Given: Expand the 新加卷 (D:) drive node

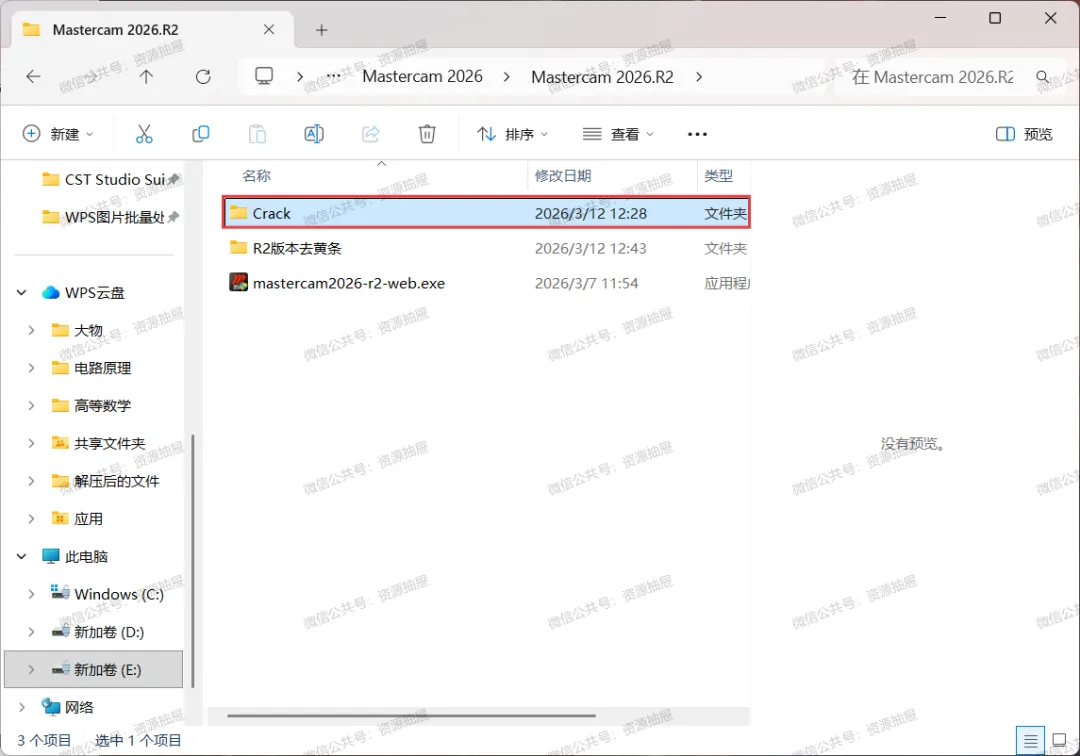Looking at the screenshot, I should (x=31, y=632).
